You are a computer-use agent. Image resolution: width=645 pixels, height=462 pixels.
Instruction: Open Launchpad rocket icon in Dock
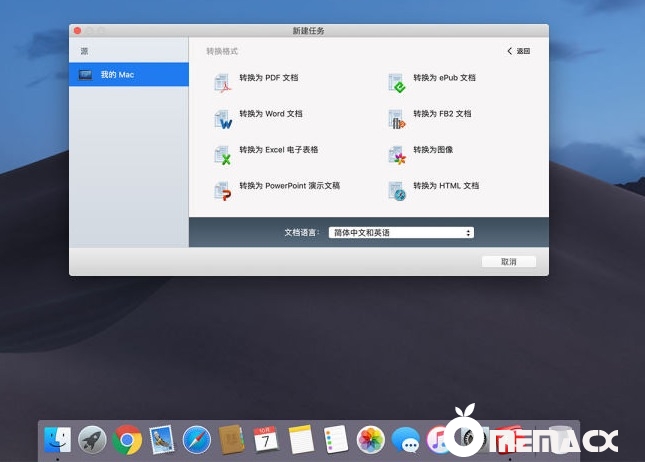(x=92, y=440)
